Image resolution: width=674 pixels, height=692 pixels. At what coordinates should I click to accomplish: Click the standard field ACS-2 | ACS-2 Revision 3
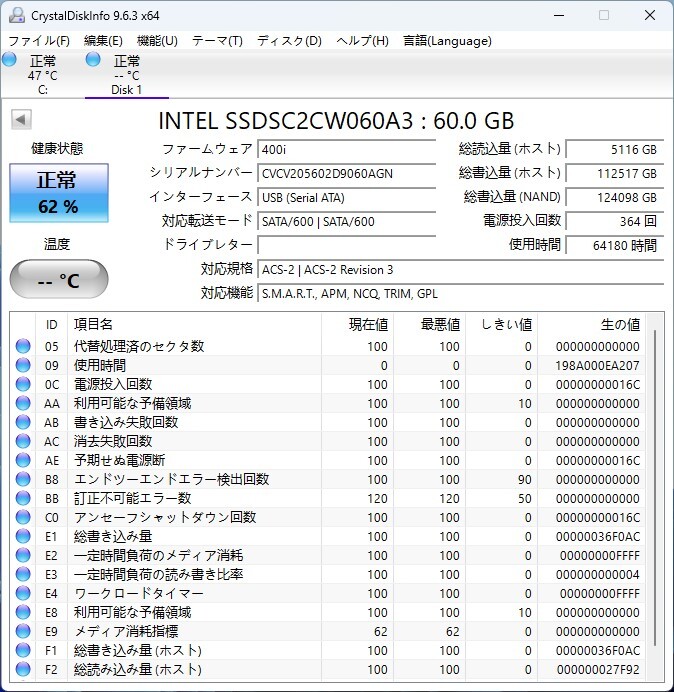[461, 269]
